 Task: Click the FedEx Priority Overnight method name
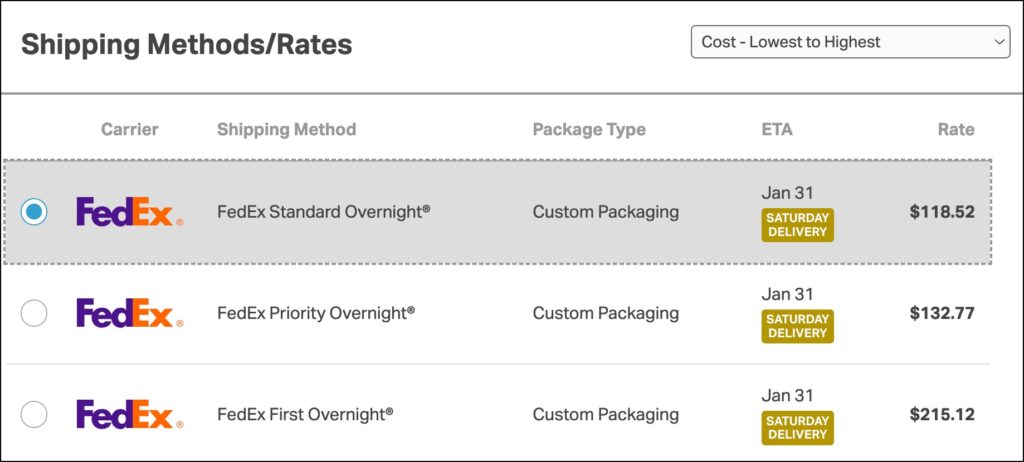click(x=315, y=313)
